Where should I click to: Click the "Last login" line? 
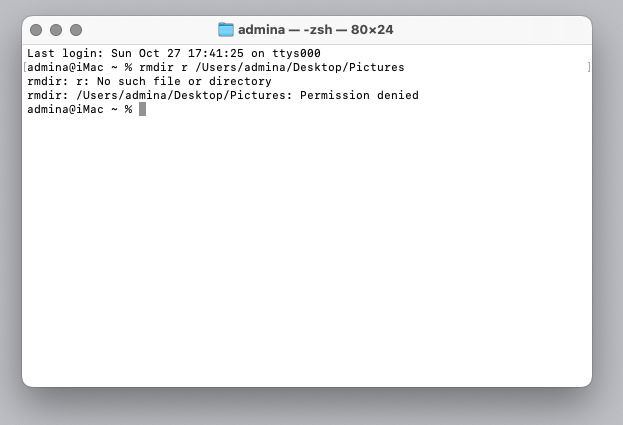point(173,53)
